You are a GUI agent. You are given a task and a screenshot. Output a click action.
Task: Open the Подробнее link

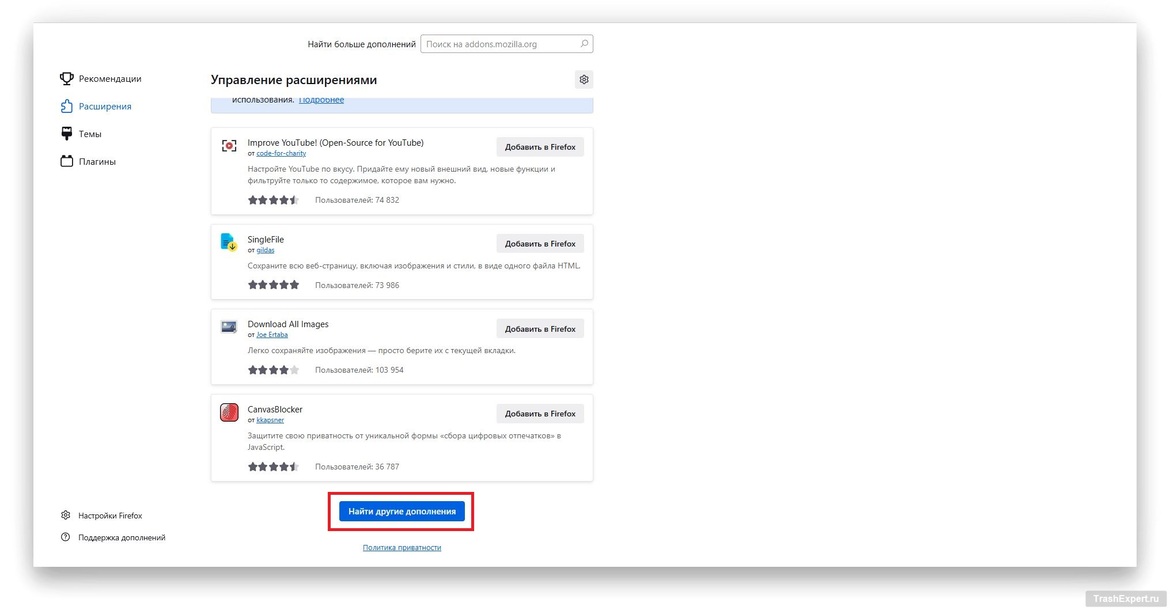click(321, 100)
